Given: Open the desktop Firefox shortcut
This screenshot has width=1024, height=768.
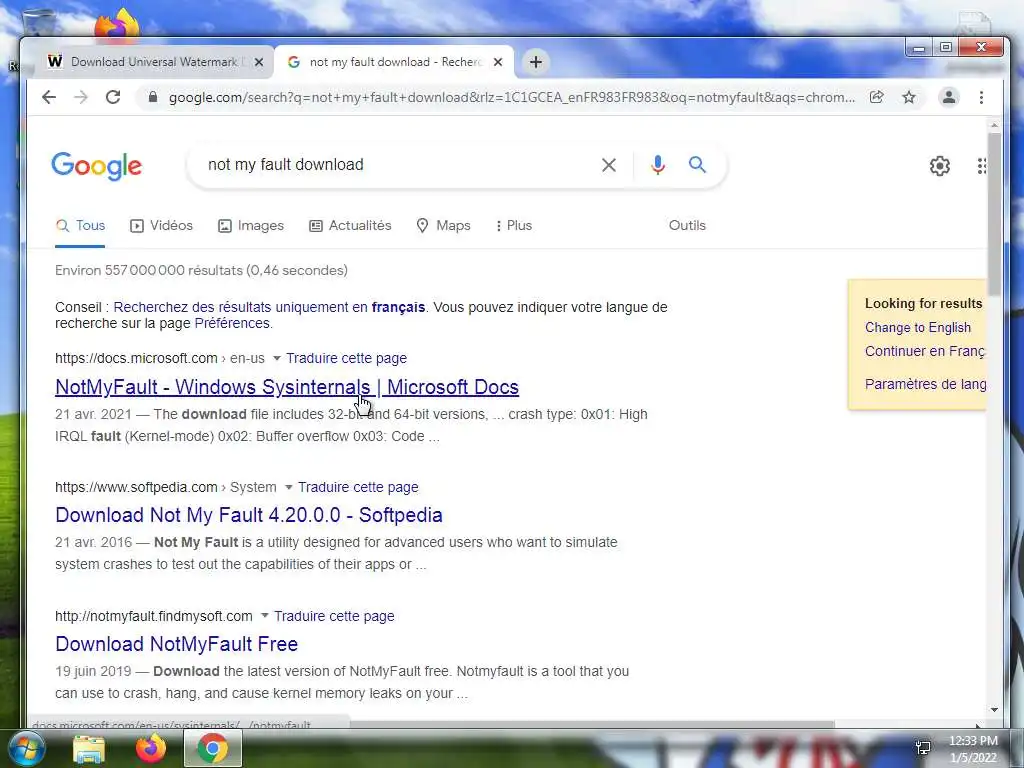Looking at the screenshot, I should [x=117, y=24].
